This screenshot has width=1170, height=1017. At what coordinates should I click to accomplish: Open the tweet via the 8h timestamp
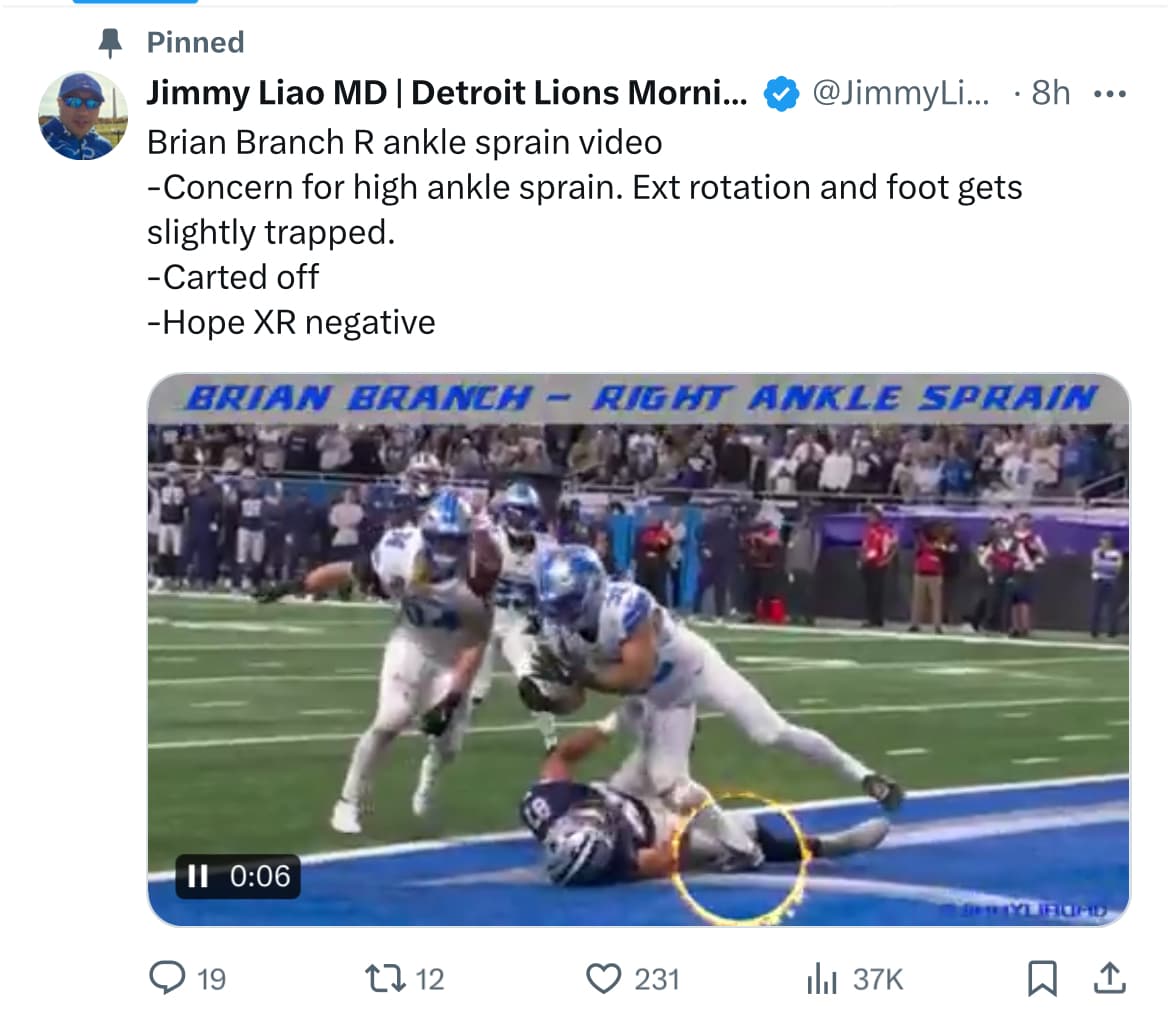(1050, 93)
